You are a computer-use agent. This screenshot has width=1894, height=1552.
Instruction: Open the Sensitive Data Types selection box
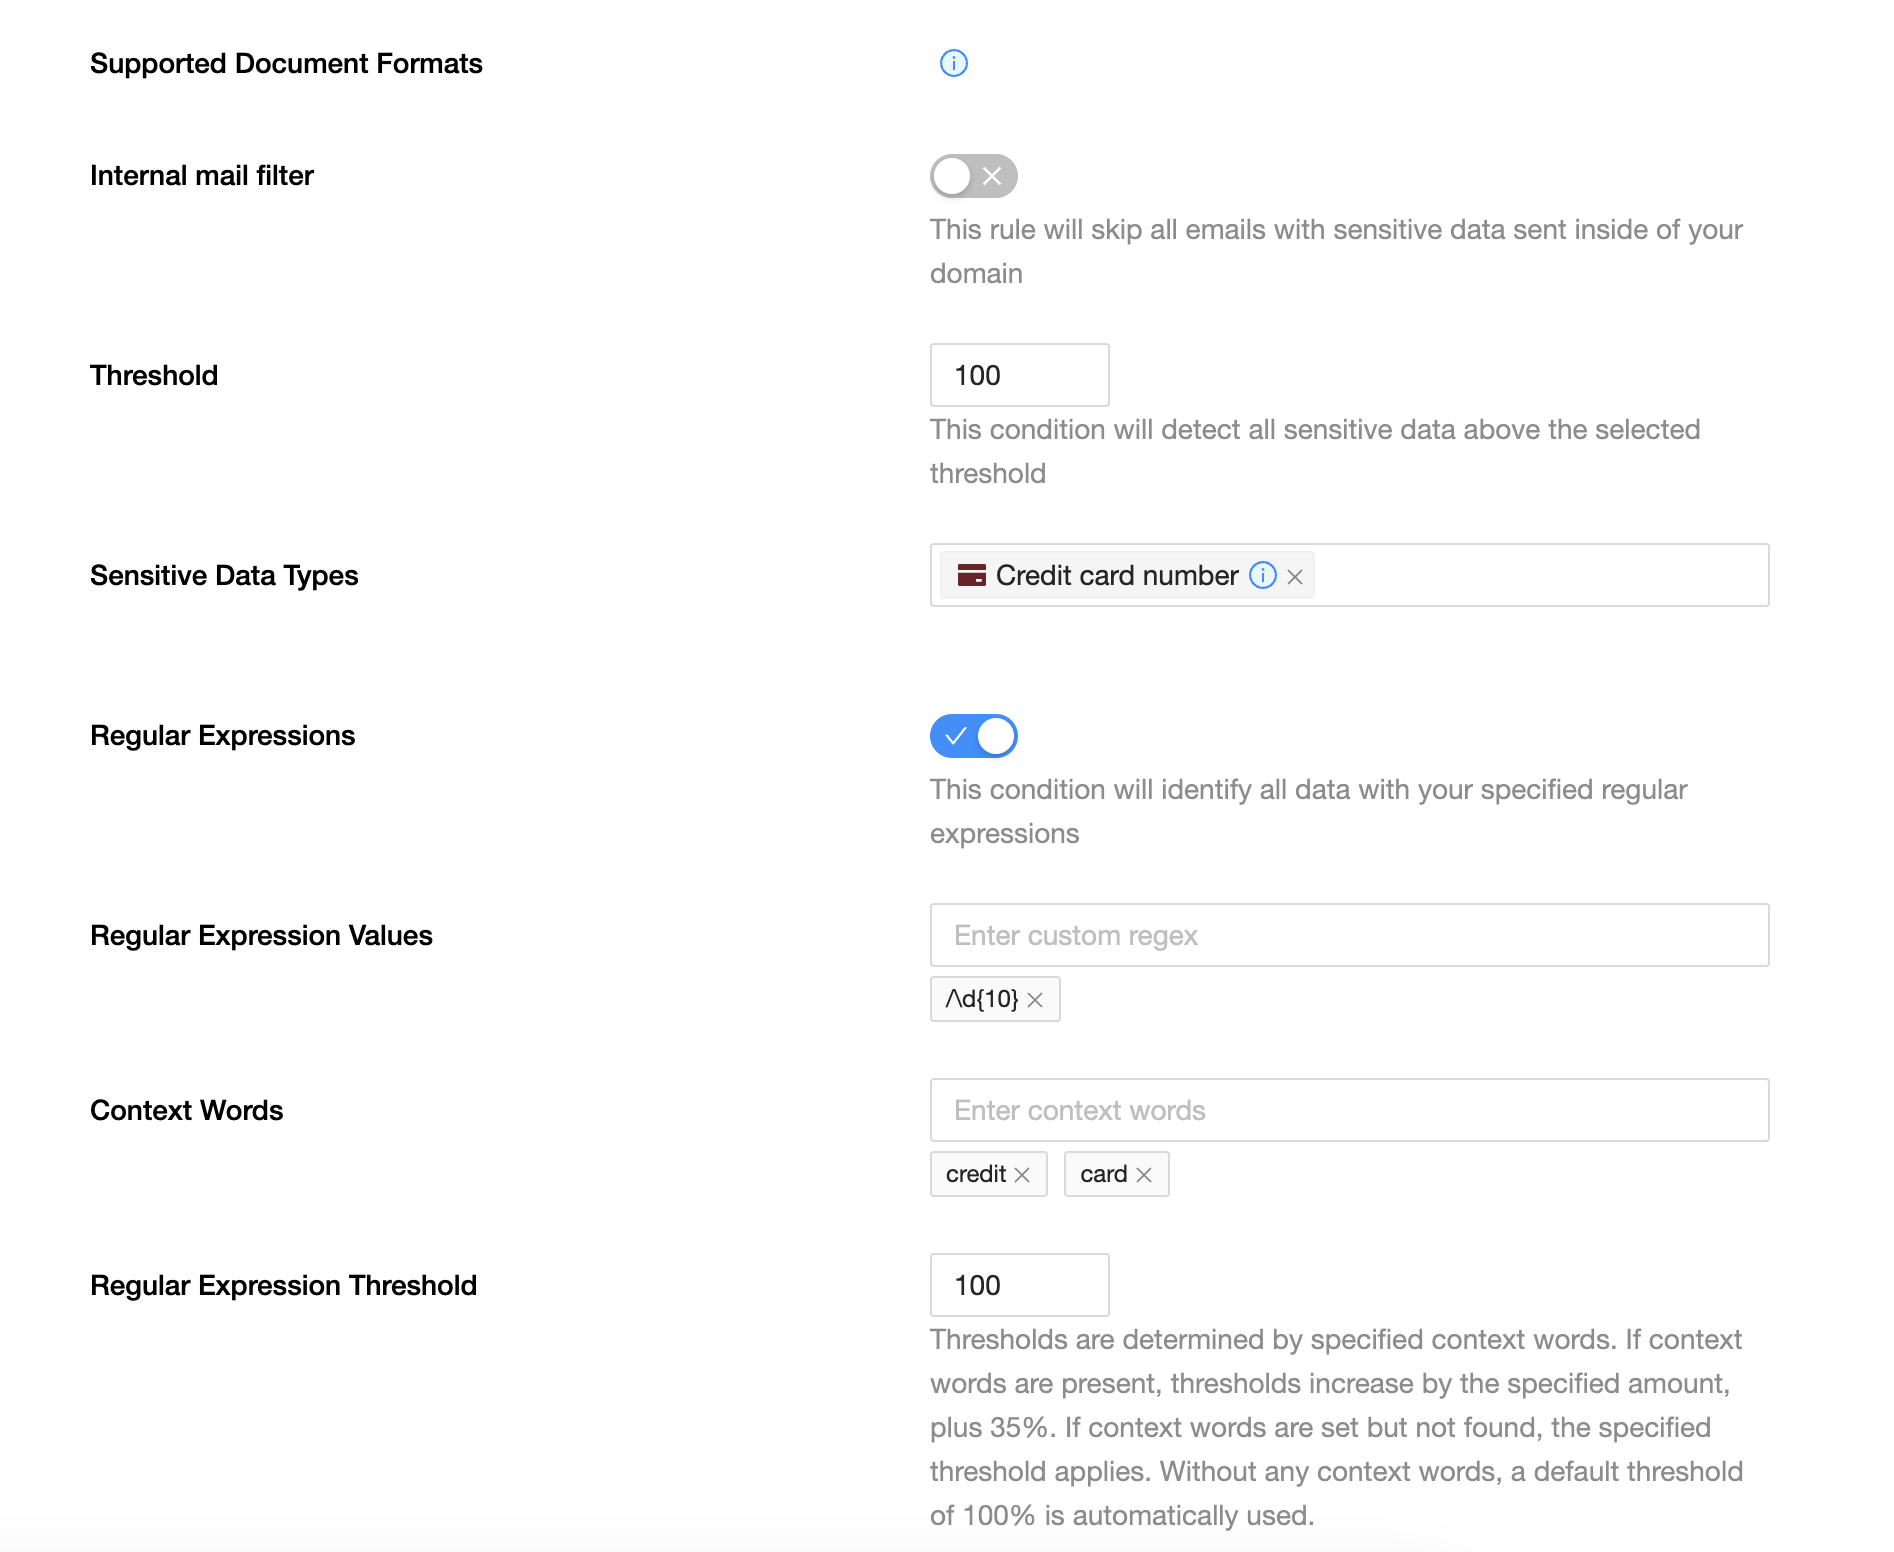pyautogui.click(x=1540, y=575)
